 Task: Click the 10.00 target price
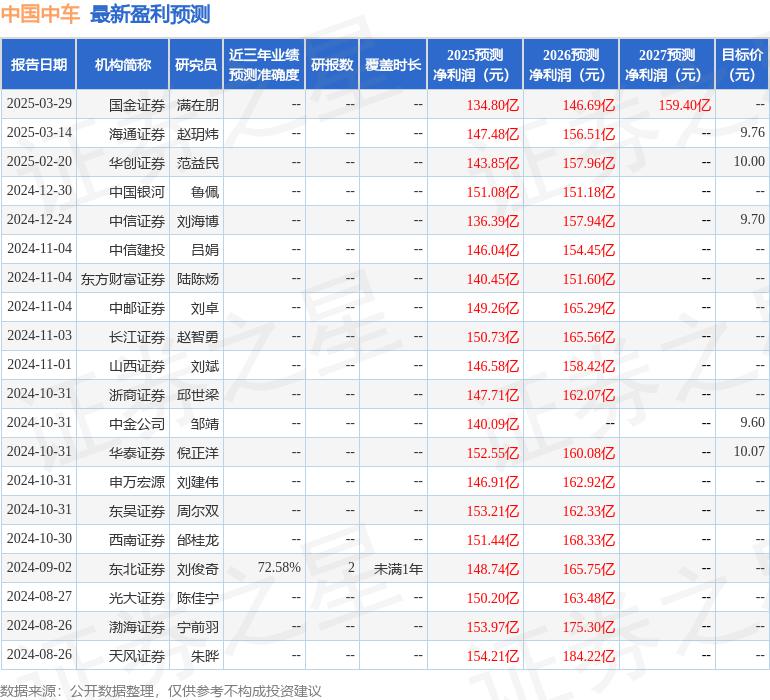749,161
